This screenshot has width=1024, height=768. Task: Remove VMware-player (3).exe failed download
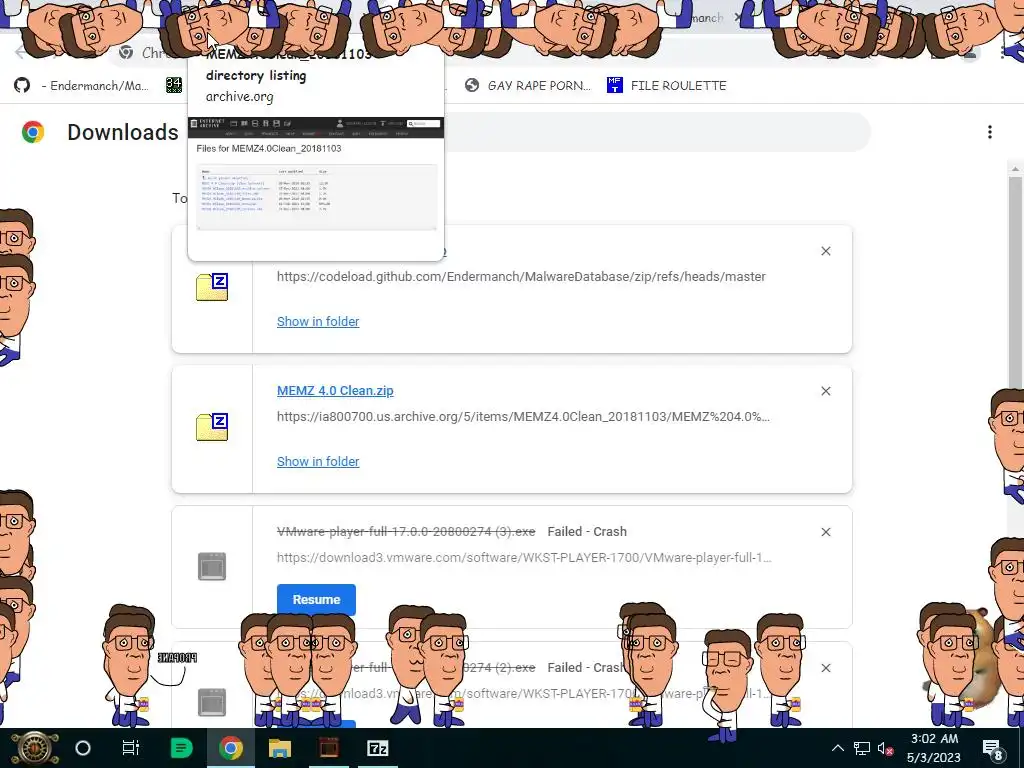[x=825, y=532]
